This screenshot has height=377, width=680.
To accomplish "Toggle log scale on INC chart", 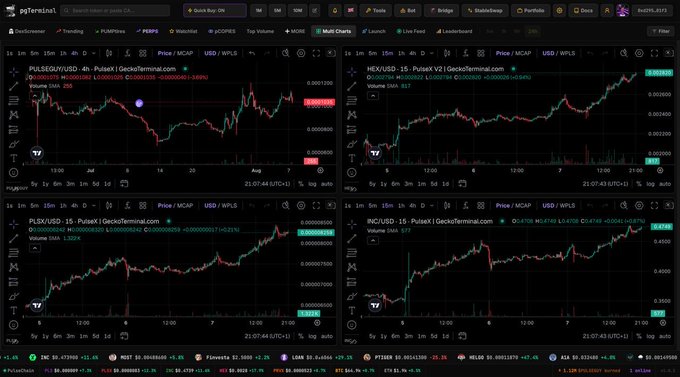I will (650, 336).
